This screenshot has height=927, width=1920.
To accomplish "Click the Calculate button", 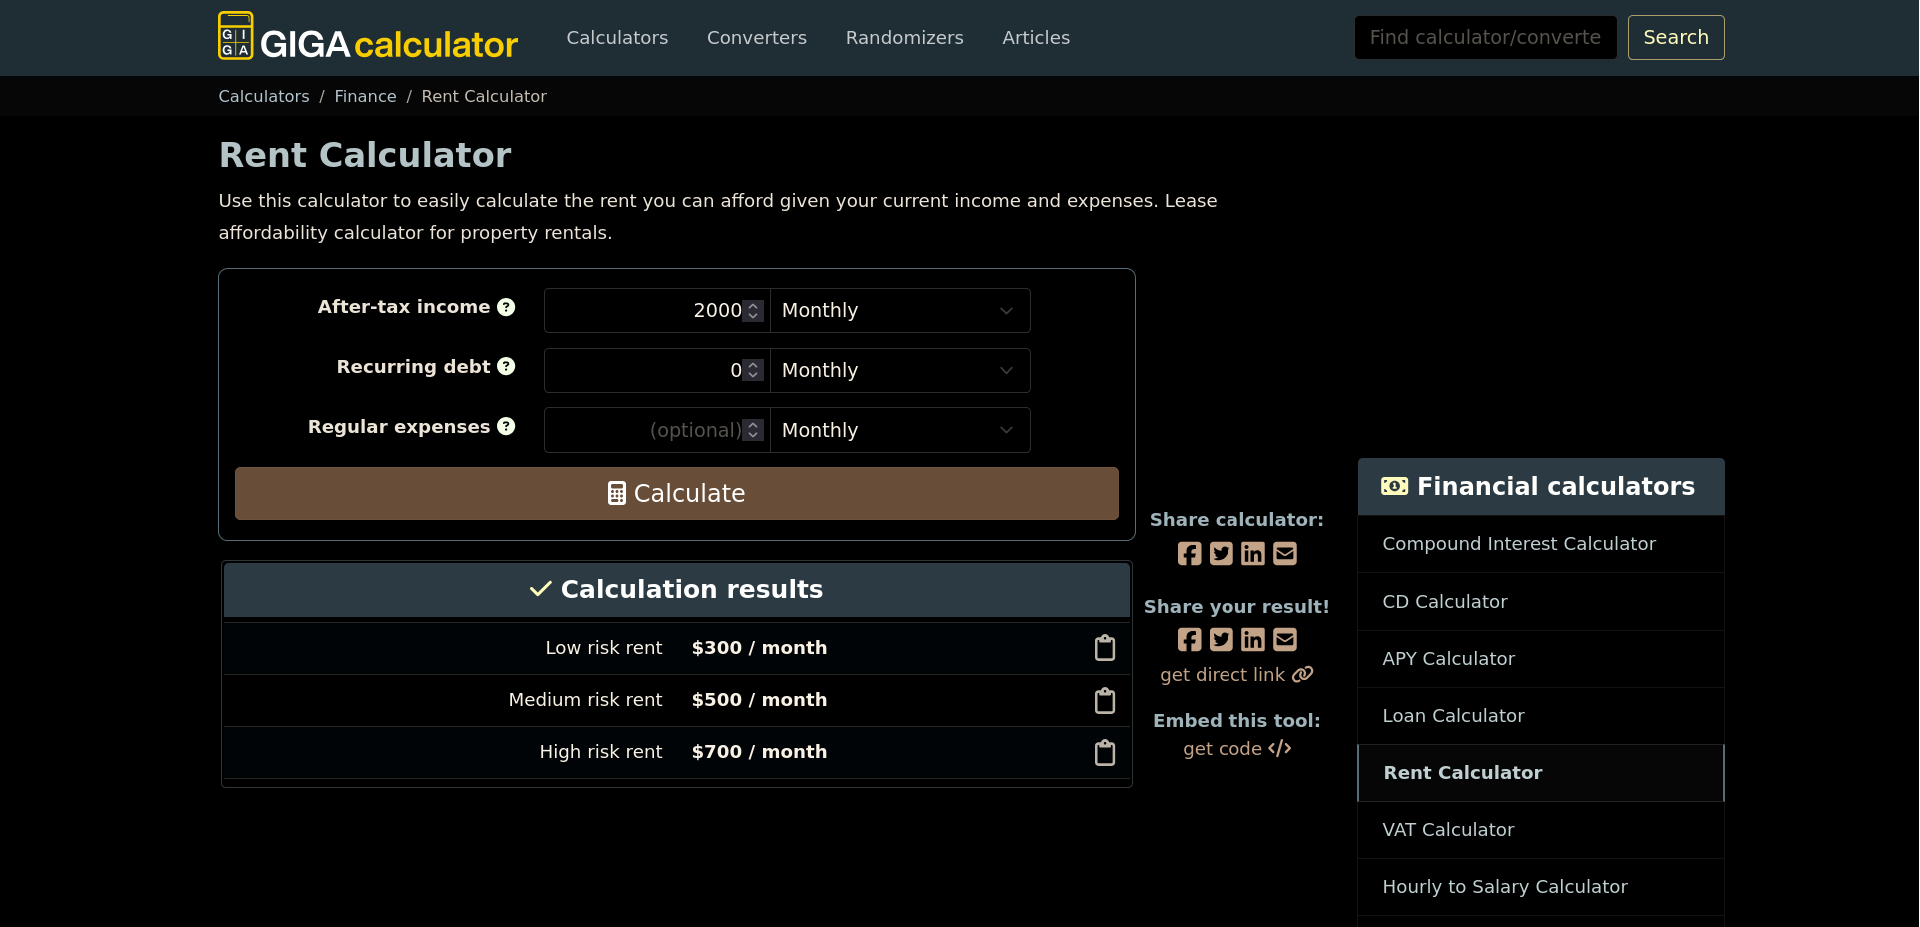I will point(677,493).
